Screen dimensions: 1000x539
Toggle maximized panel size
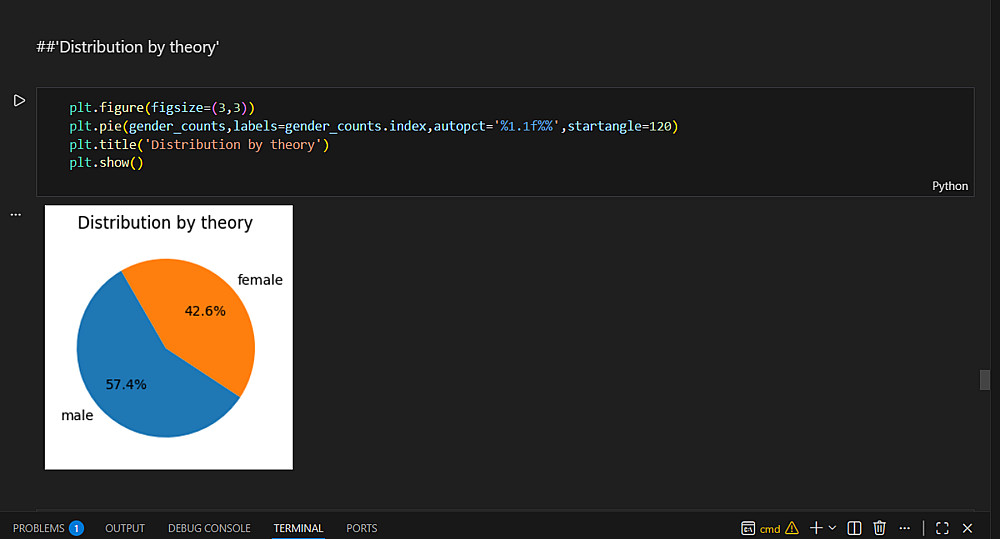coord(943,528)
